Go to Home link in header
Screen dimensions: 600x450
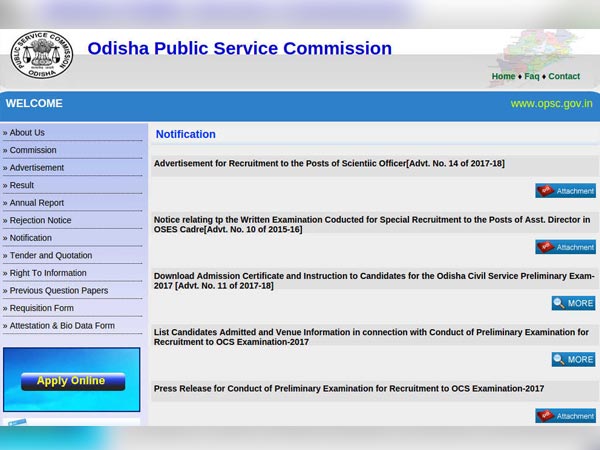coord(503,76)
